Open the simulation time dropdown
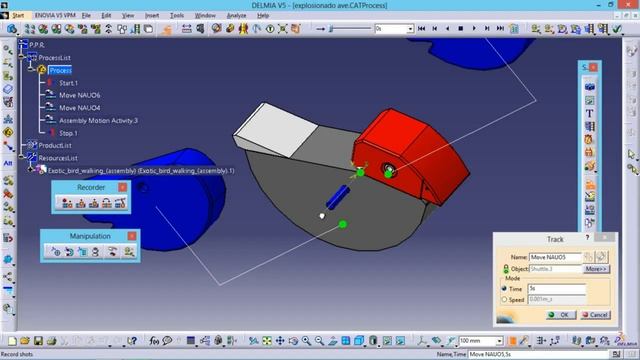The height and width of the screenshot is (360, 640). pos(410,29)
